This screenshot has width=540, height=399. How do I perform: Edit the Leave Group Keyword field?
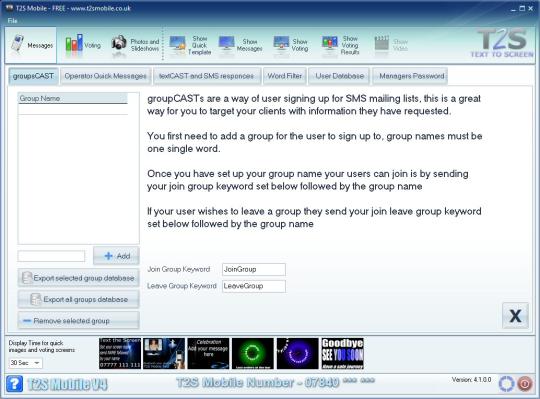coord(254,286)
